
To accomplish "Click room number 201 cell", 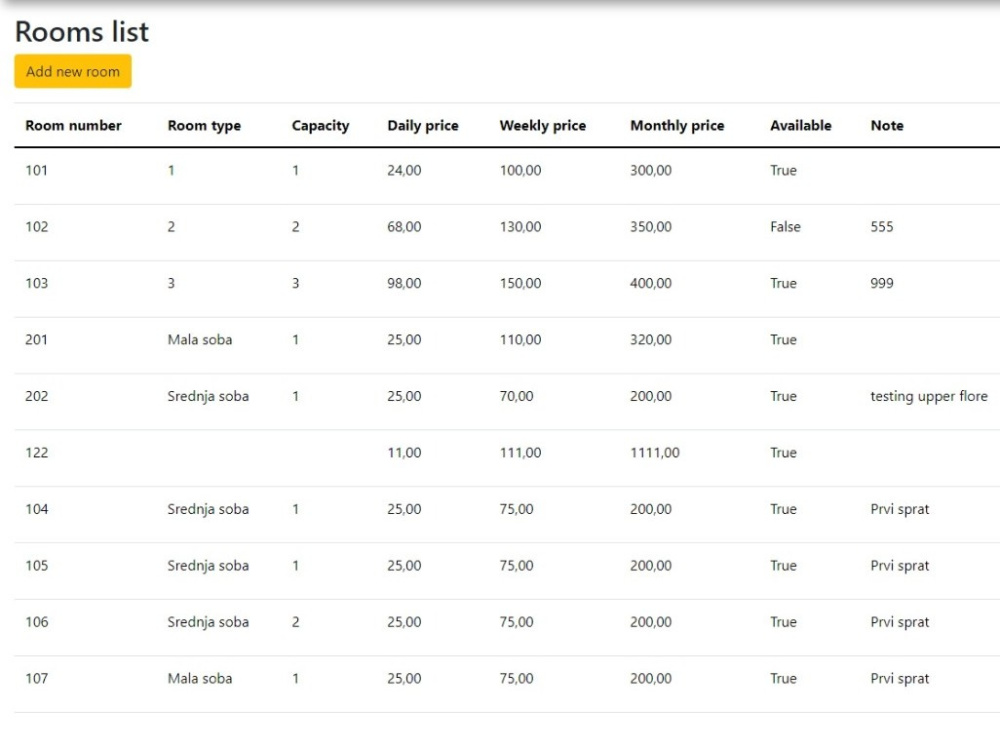I will (36, 339).
